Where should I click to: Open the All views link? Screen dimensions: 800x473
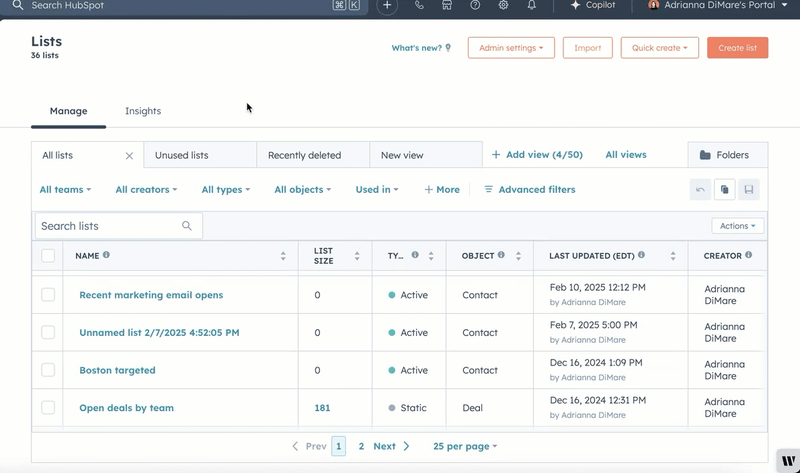[626, 155]
